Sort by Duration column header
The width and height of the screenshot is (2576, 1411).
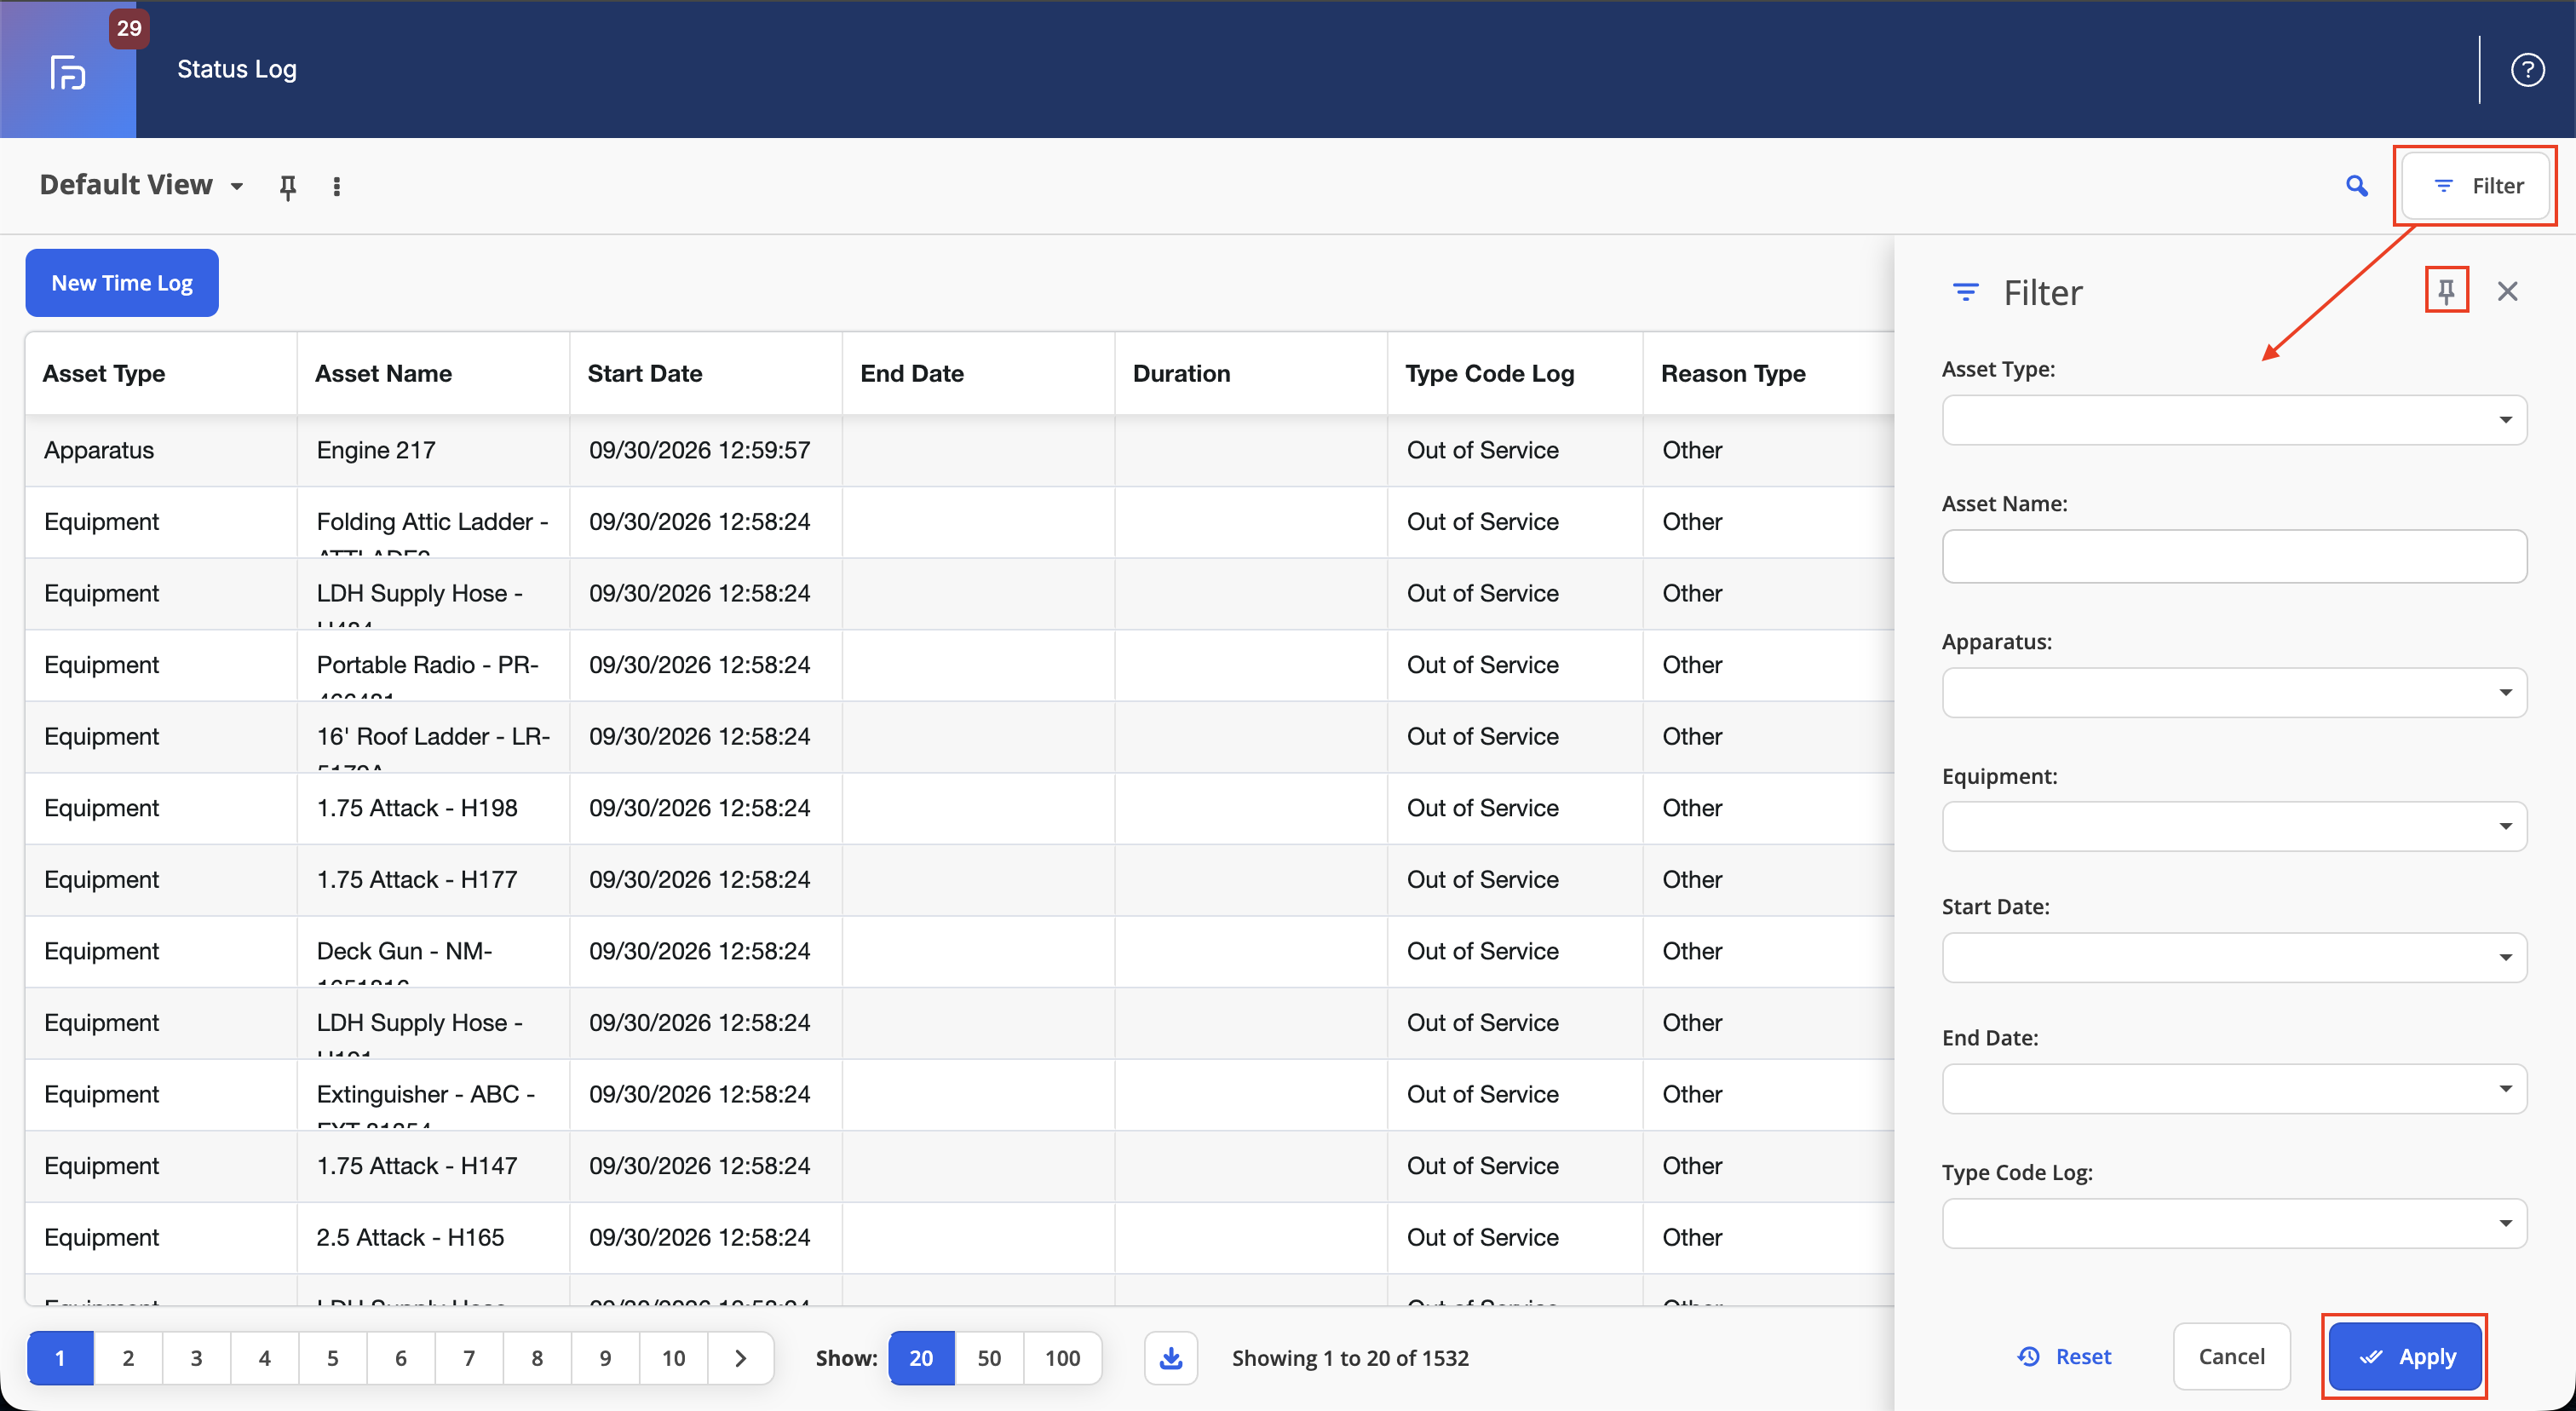[1251, 374]
